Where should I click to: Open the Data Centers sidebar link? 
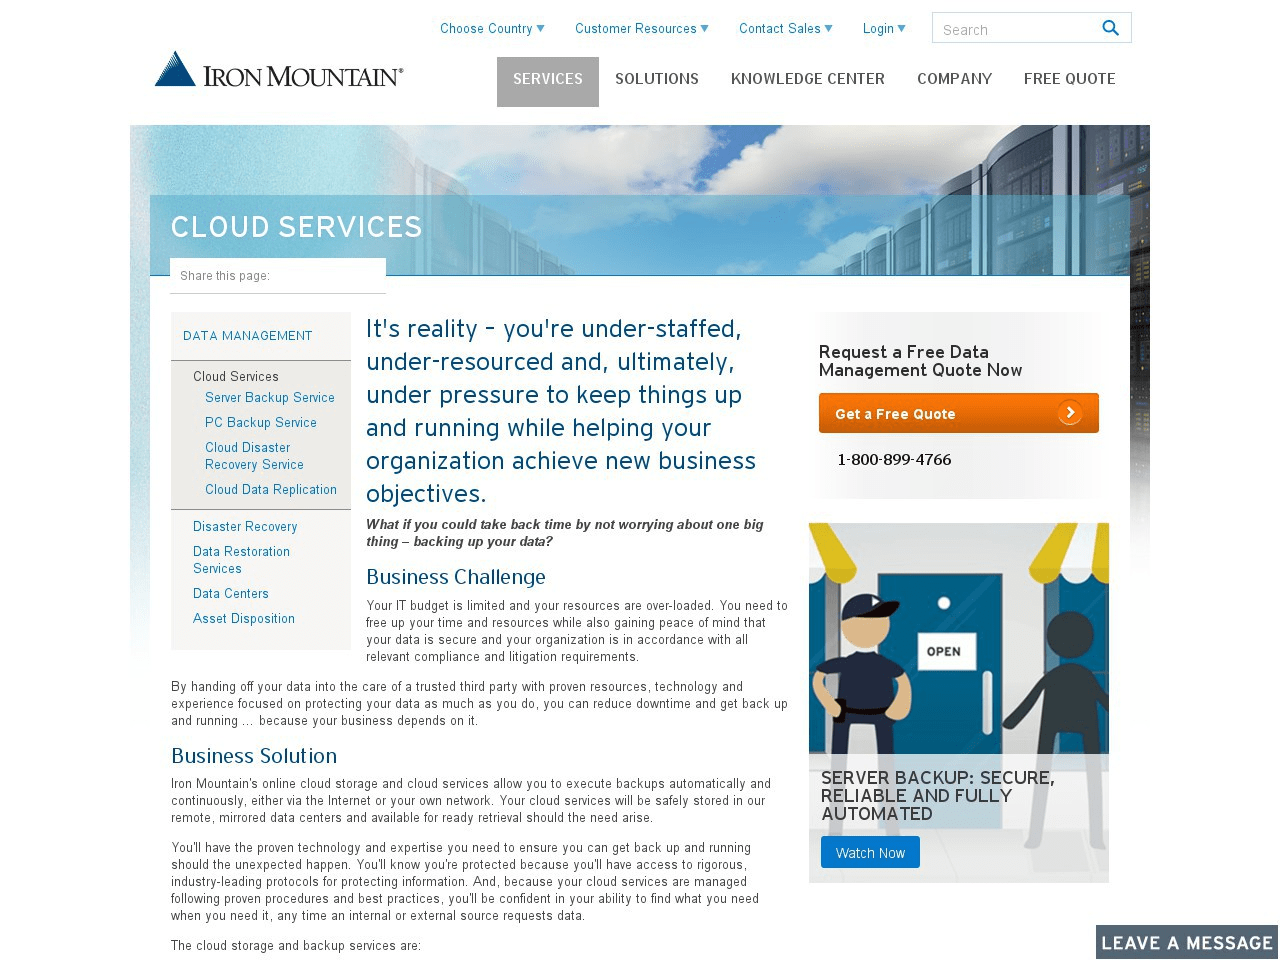pos(231,593)
